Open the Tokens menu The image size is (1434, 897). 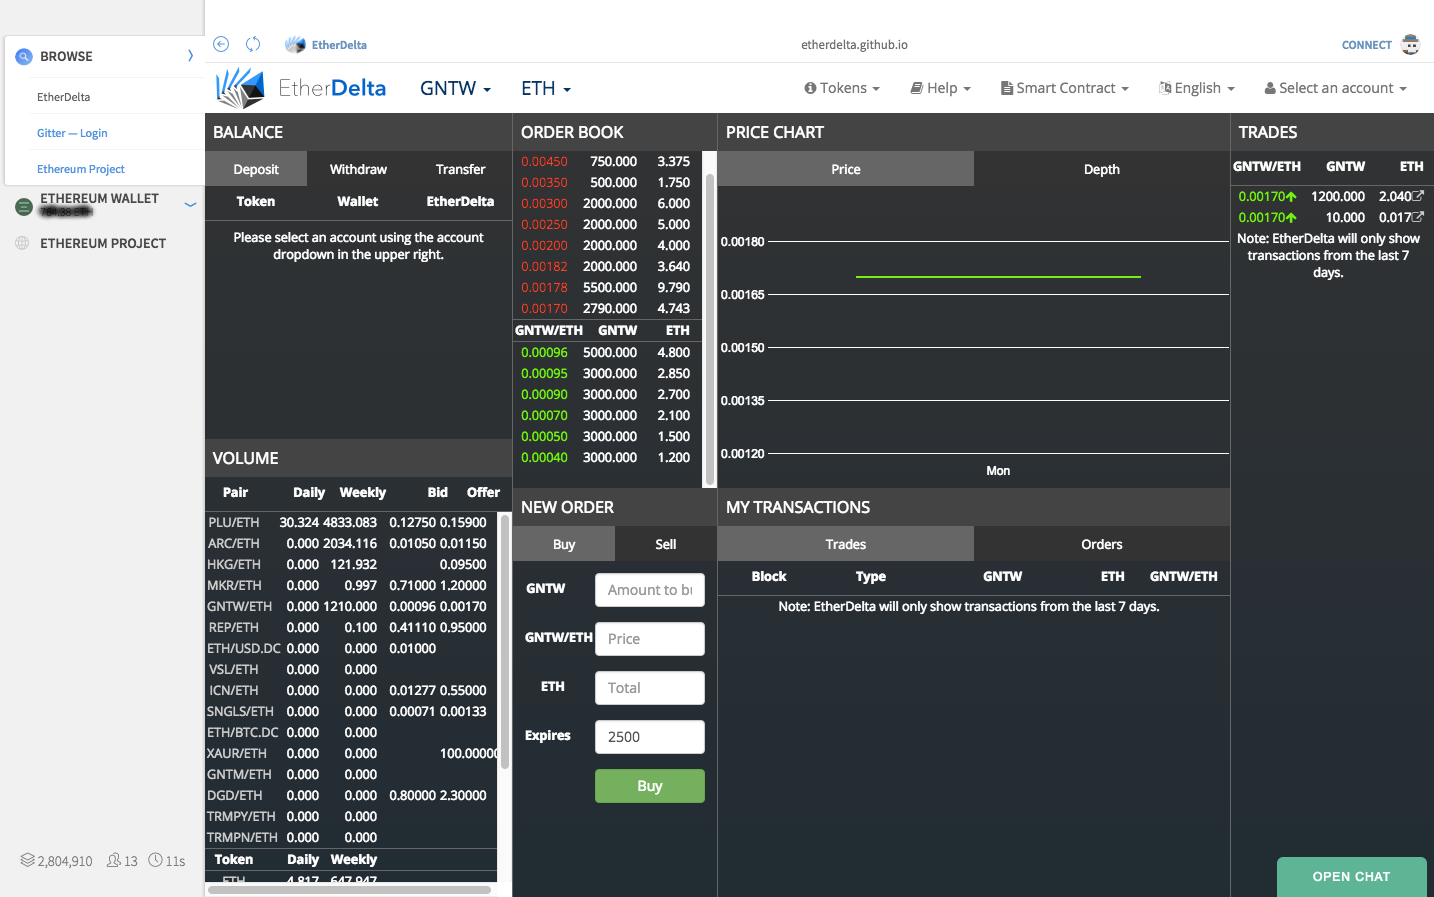842,88
